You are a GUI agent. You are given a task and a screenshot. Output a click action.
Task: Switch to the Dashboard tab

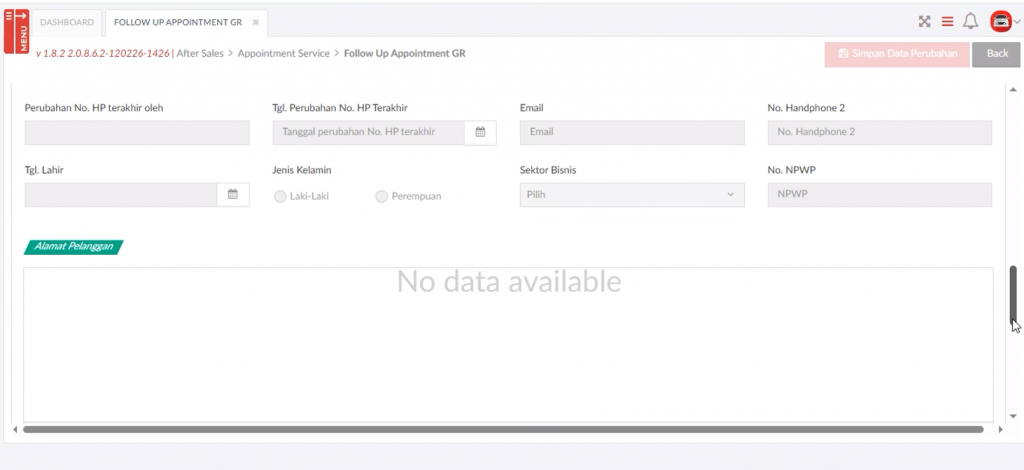tap(67, 22)
